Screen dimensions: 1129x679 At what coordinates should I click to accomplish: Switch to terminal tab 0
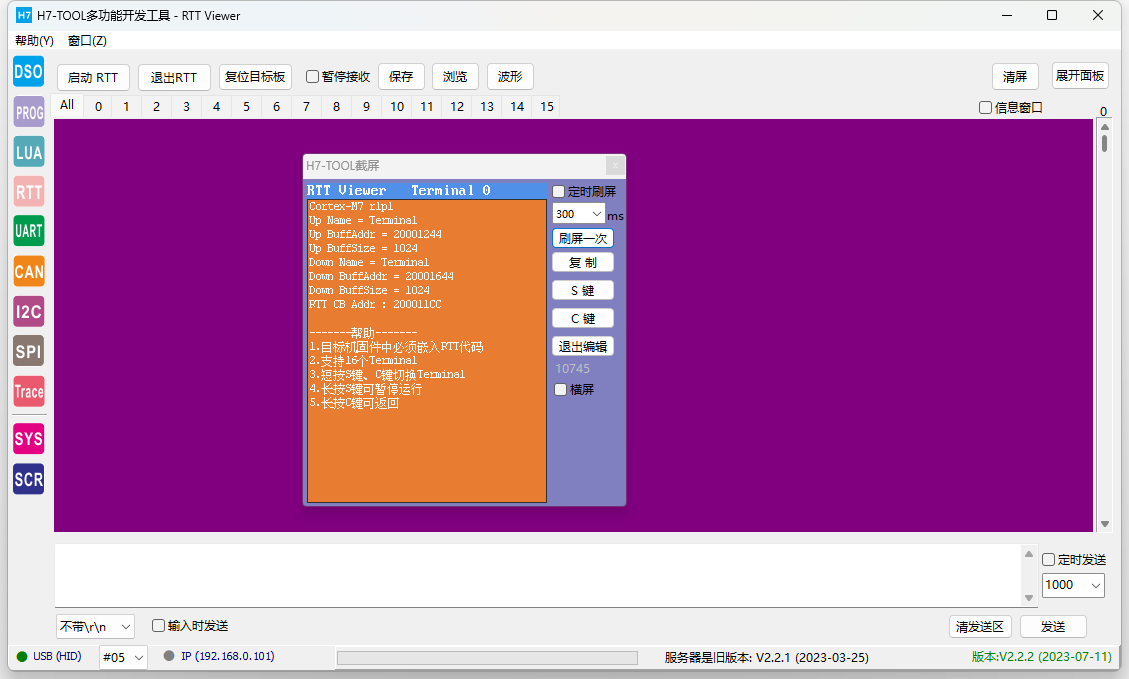[99, 107]
